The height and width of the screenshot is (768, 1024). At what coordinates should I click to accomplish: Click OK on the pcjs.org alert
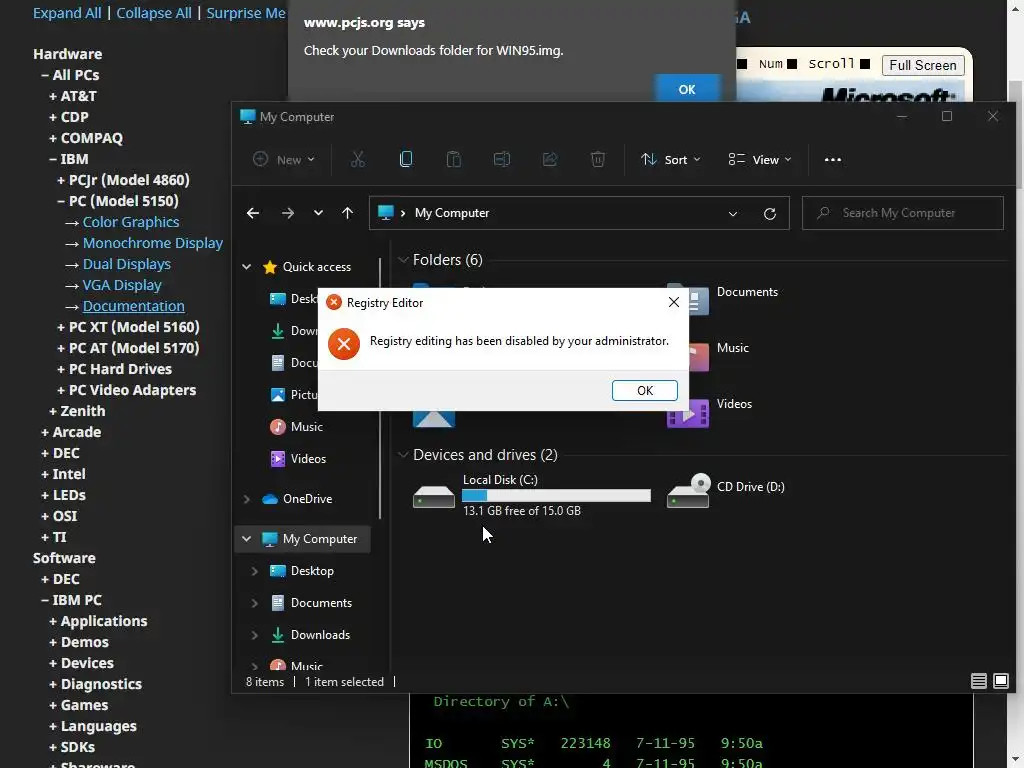pyautogui.click(x=687, y=89)
